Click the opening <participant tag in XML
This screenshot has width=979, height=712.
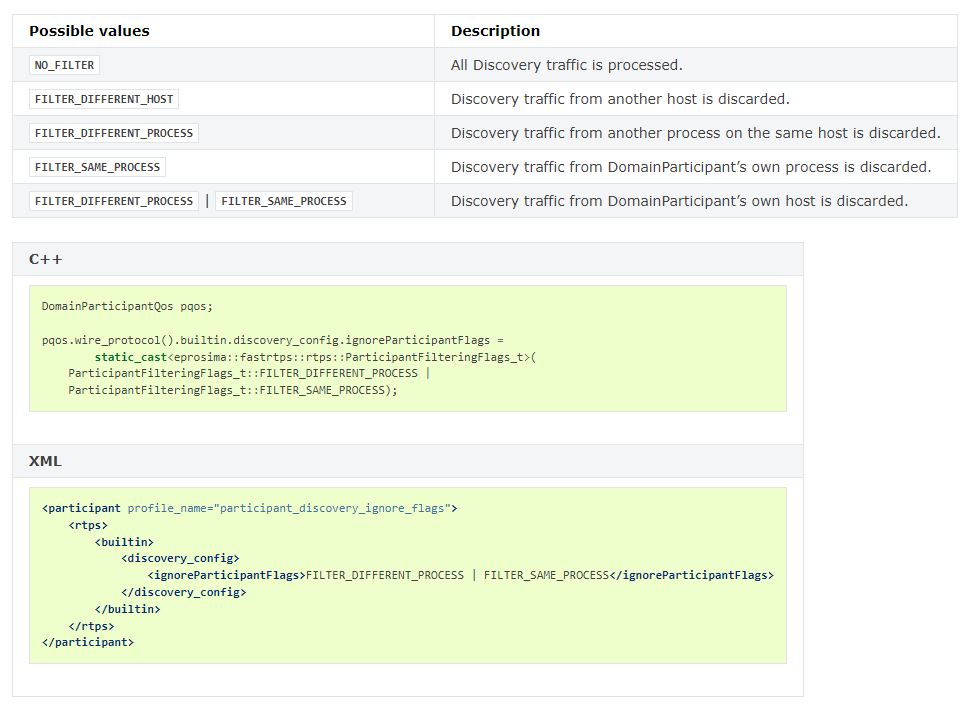coord(82,508)
